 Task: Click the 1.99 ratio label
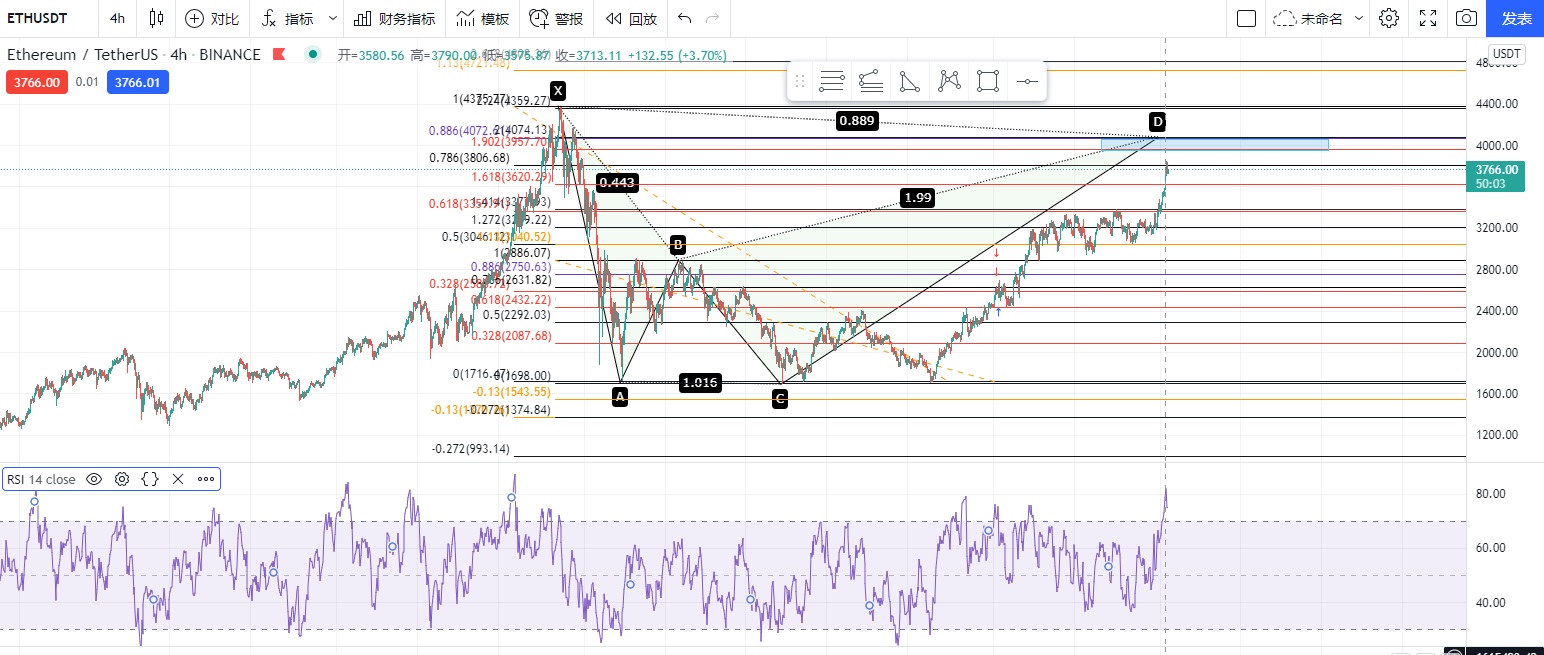[917, 198]
